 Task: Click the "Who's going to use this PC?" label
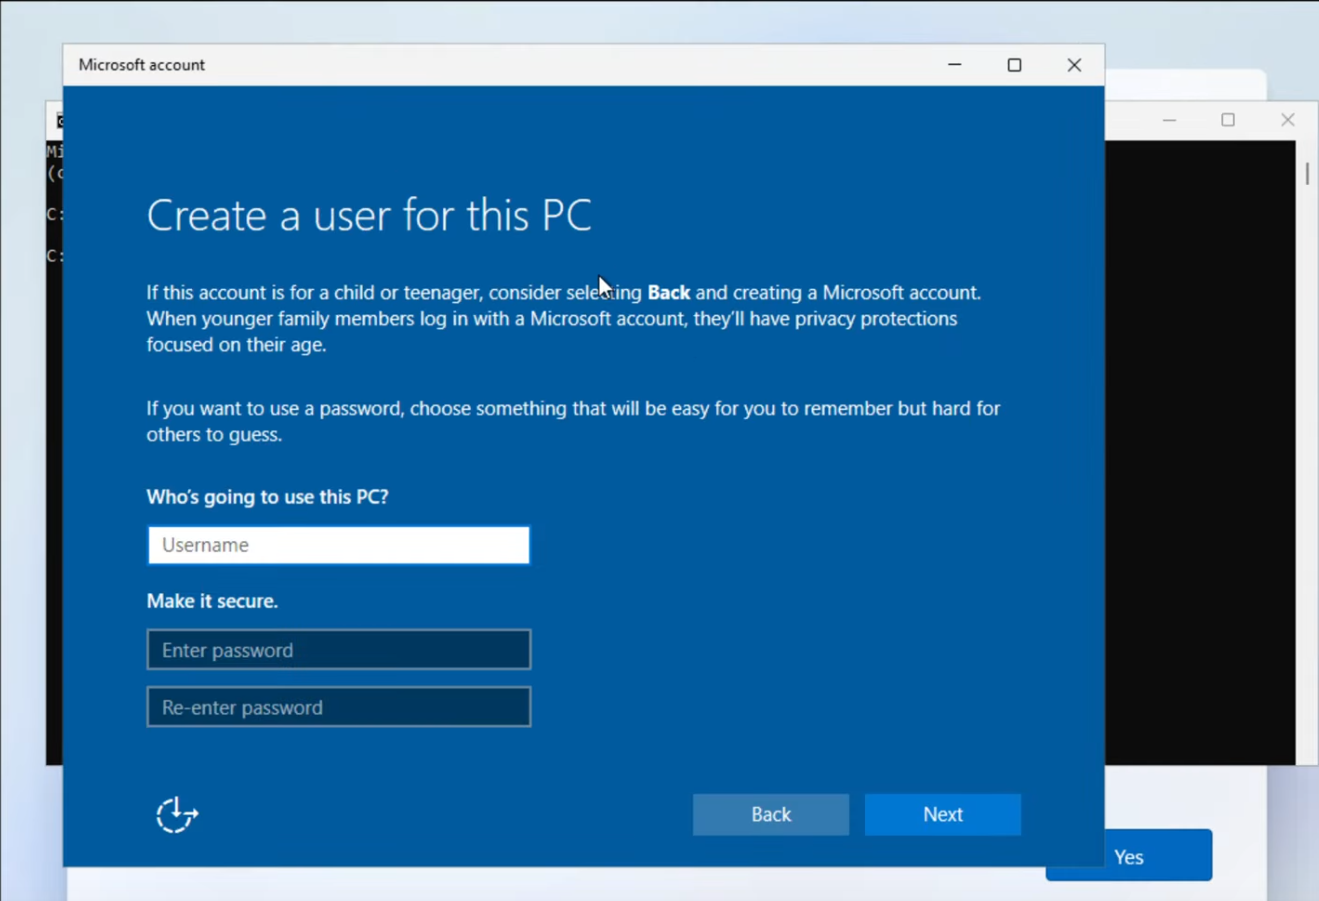[x=267, y=497]
